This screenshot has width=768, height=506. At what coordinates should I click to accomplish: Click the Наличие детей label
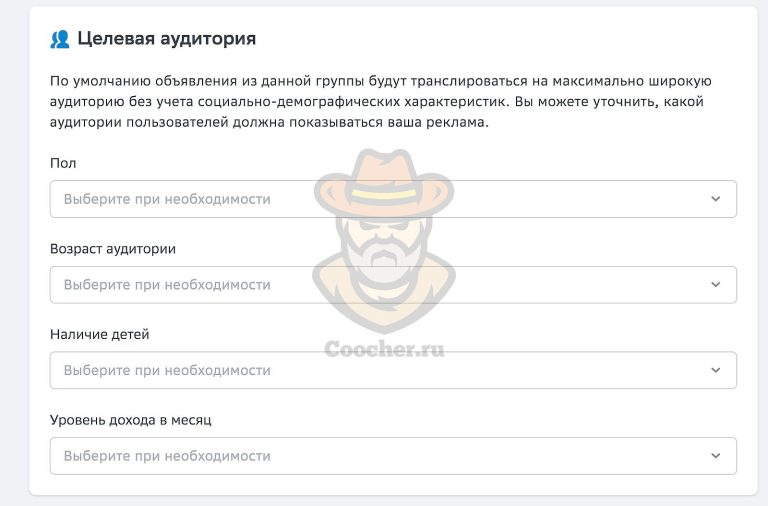pos(99,335)
